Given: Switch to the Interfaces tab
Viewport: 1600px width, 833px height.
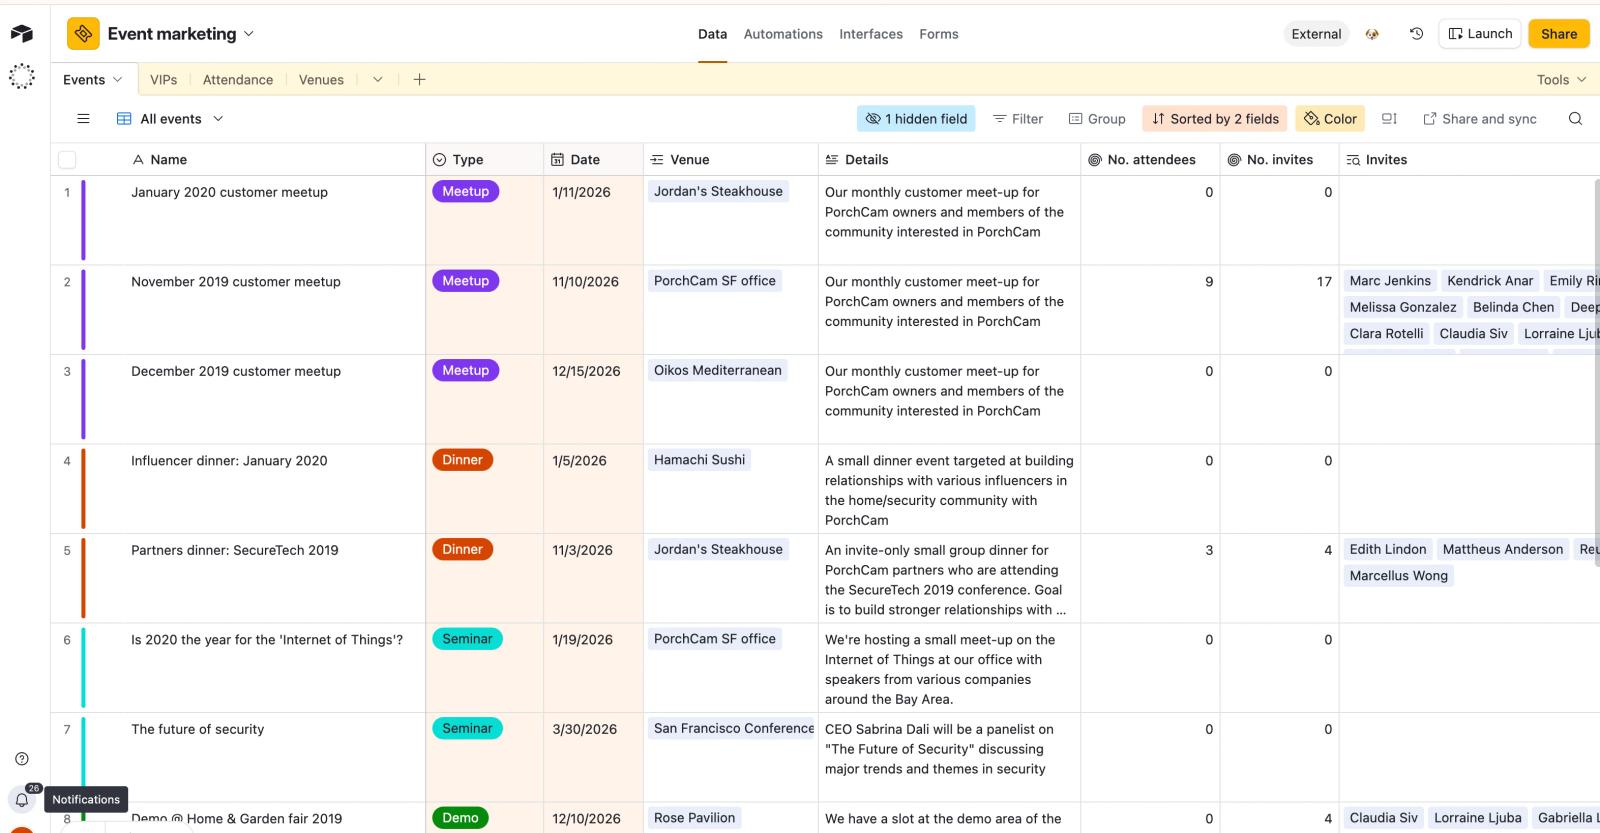Looking at the screenshot, I should (871, 34).
